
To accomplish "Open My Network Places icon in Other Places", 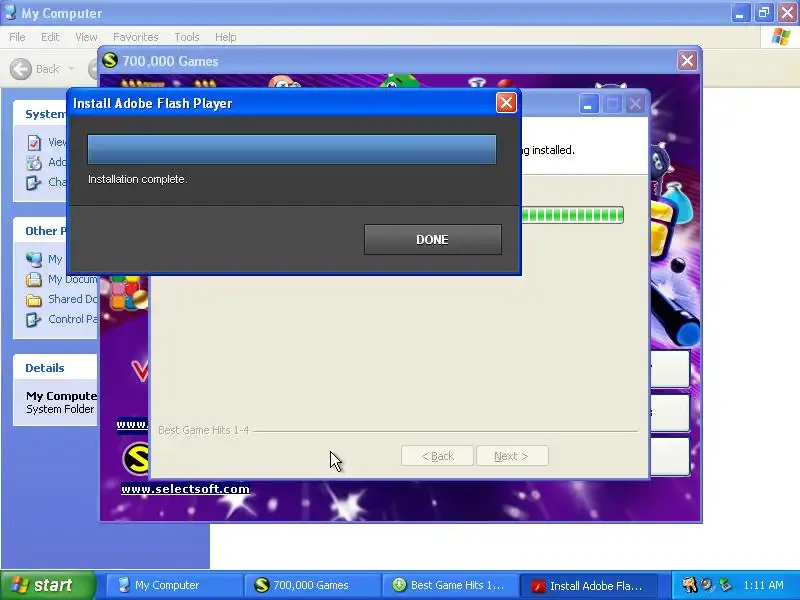I will coord(34,259).
